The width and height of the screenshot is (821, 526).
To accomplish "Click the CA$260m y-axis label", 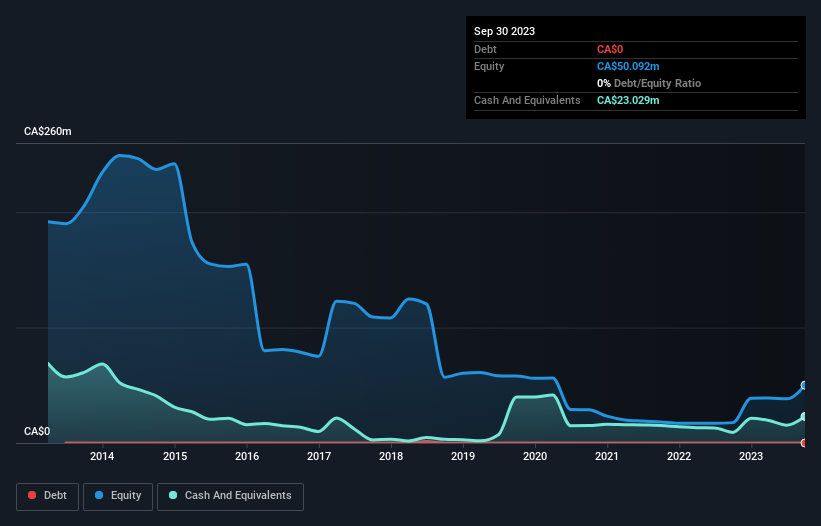I will point(48,131).
